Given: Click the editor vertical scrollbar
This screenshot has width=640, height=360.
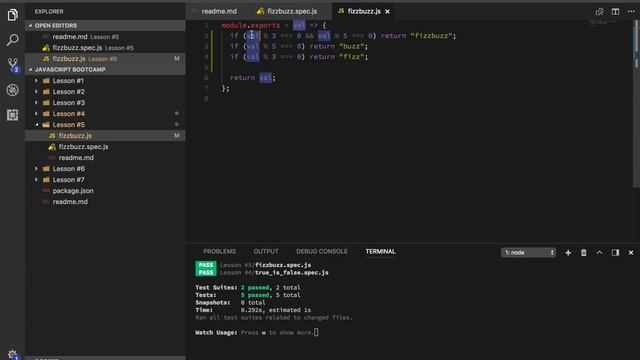Looking at the screenshot, I should pyautogui.click(x=636, y=104).
